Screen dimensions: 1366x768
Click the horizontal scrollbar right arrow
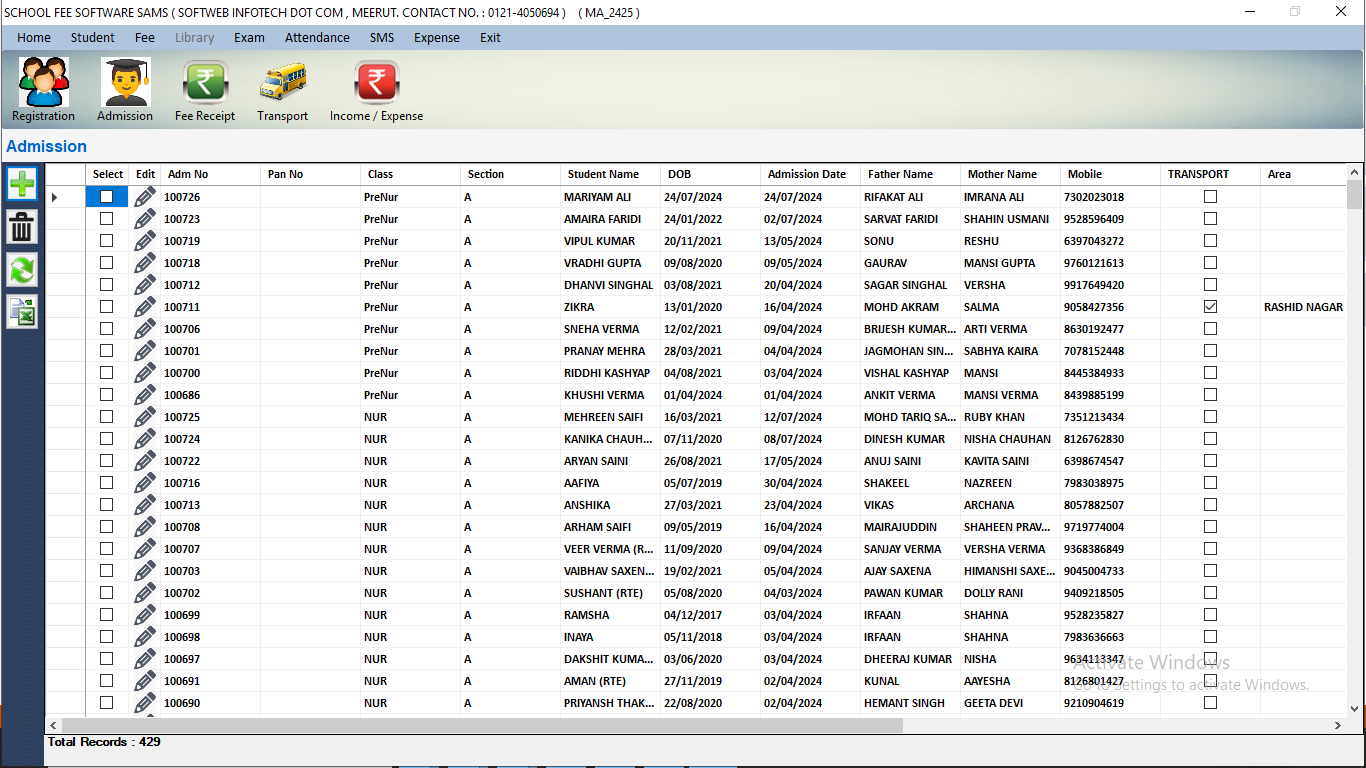1338,725
